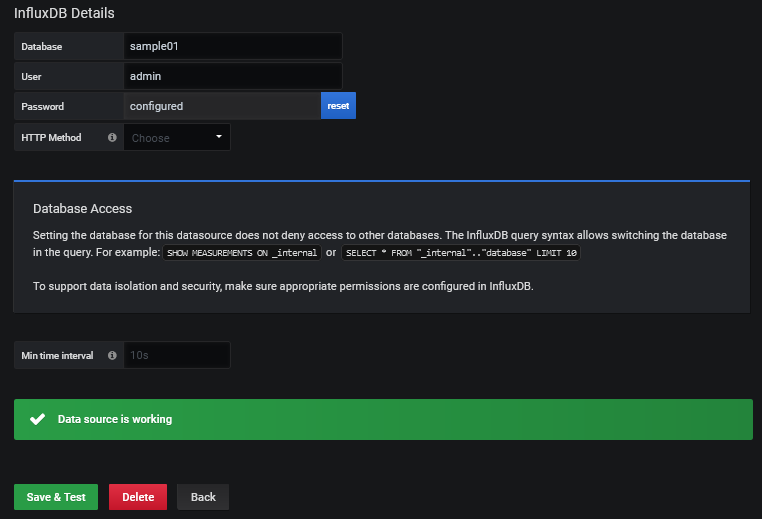The height and width of the screenshot is (519, 762).
Task: Click the Password field showing configured
Action: [221, 106]
